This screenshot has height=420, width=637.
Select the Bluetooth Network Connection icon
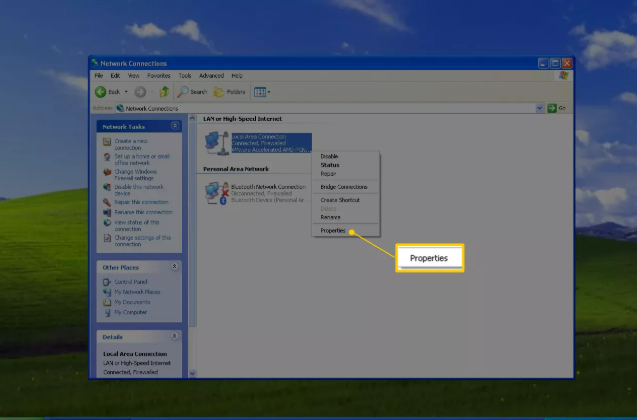coord(217,193)
